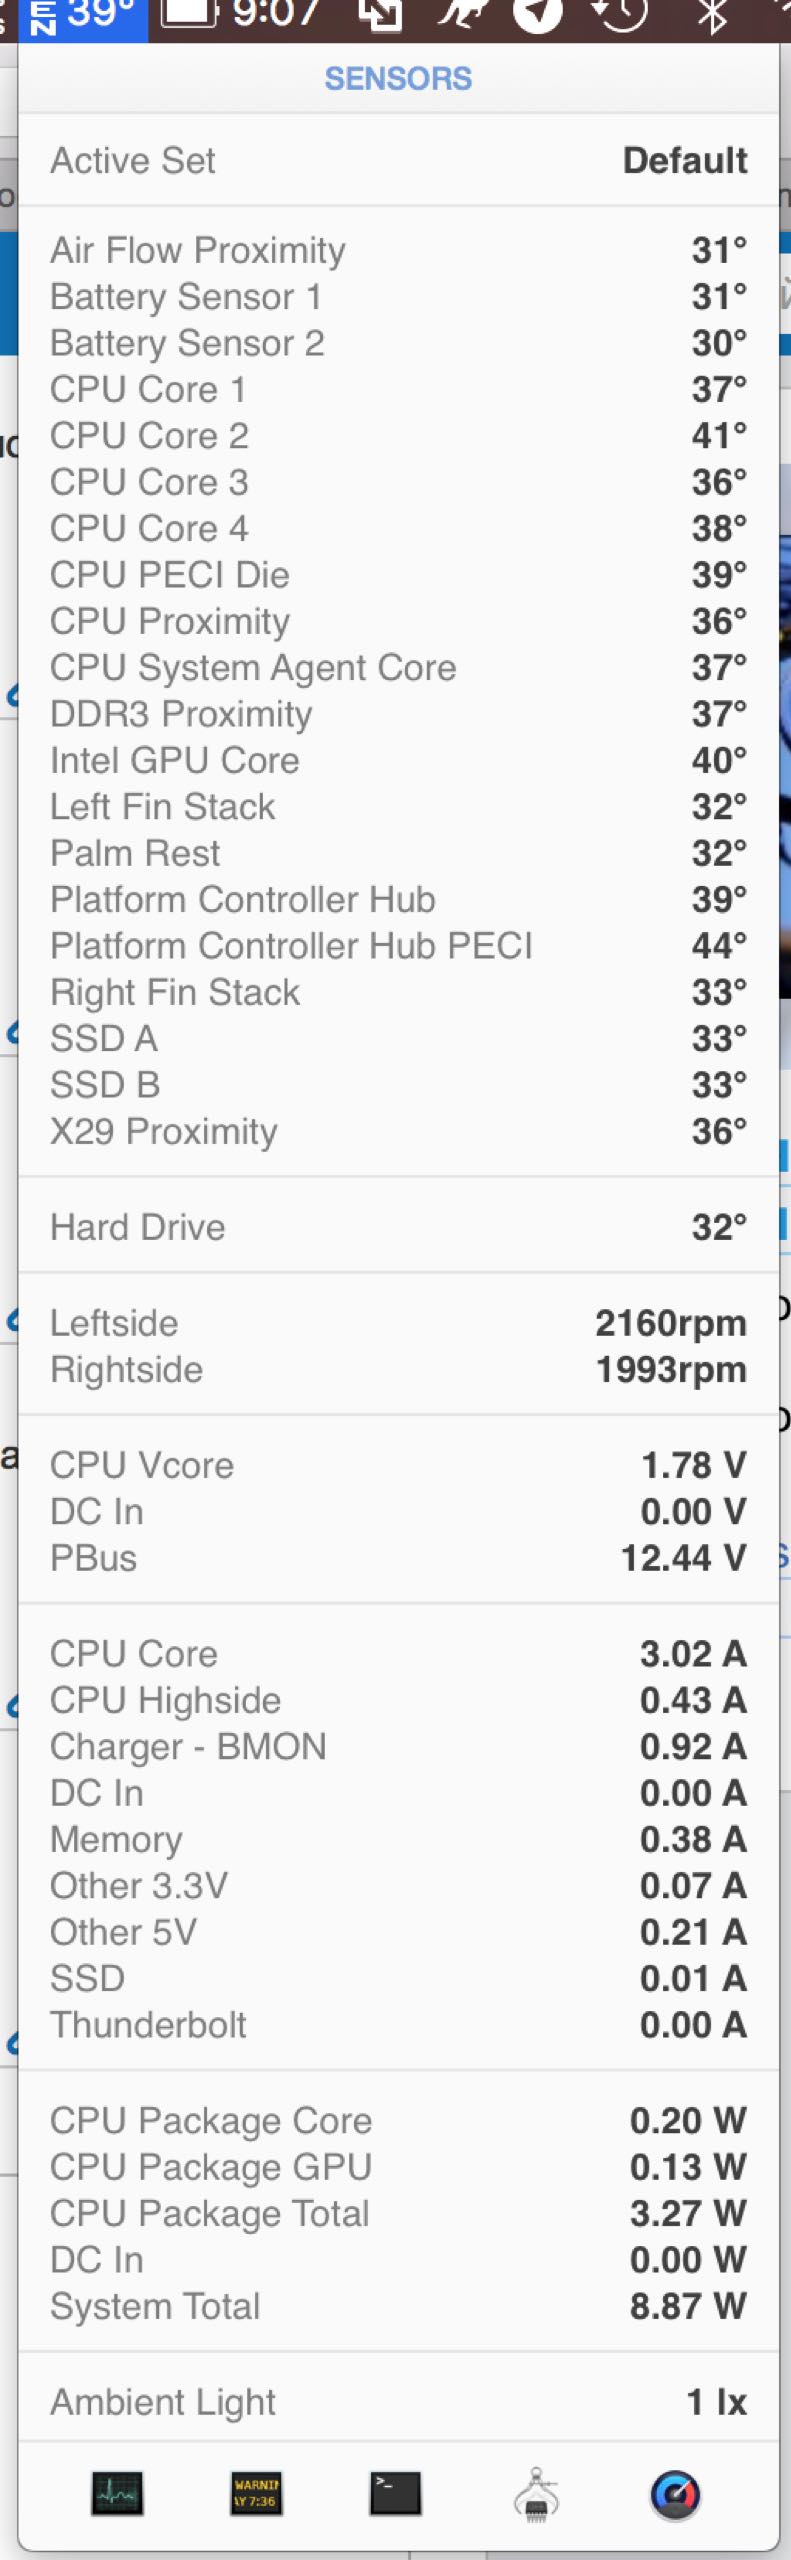Open the Time Machine menu bar icon
Image resolution: width=791 pixels, height=2560 pixels.
(620, 14)
